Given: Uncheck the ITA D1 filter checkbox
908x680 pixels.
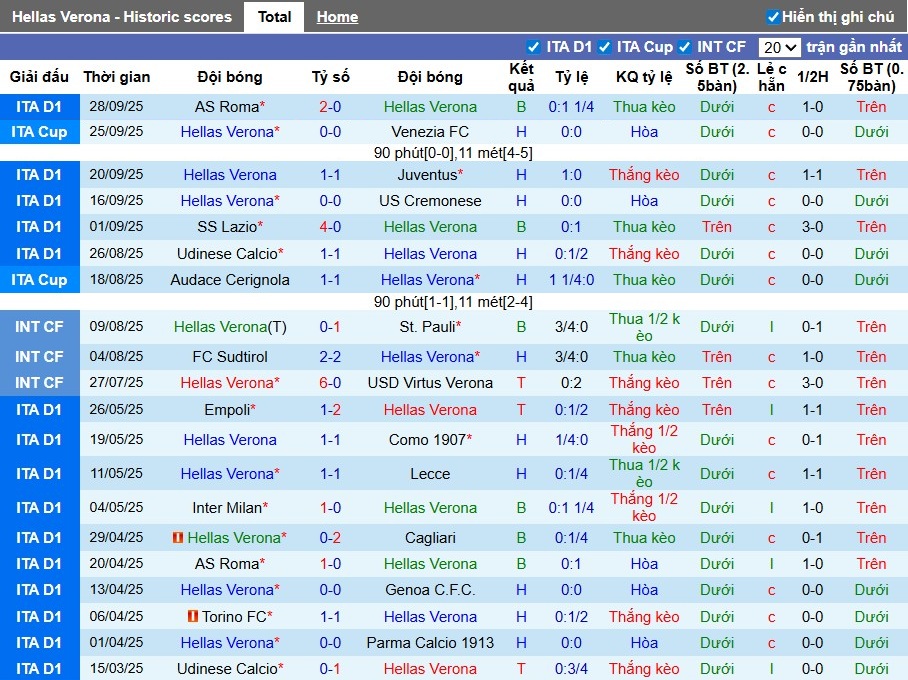Looking at the screenshot, I should click(x=533, y=47).
